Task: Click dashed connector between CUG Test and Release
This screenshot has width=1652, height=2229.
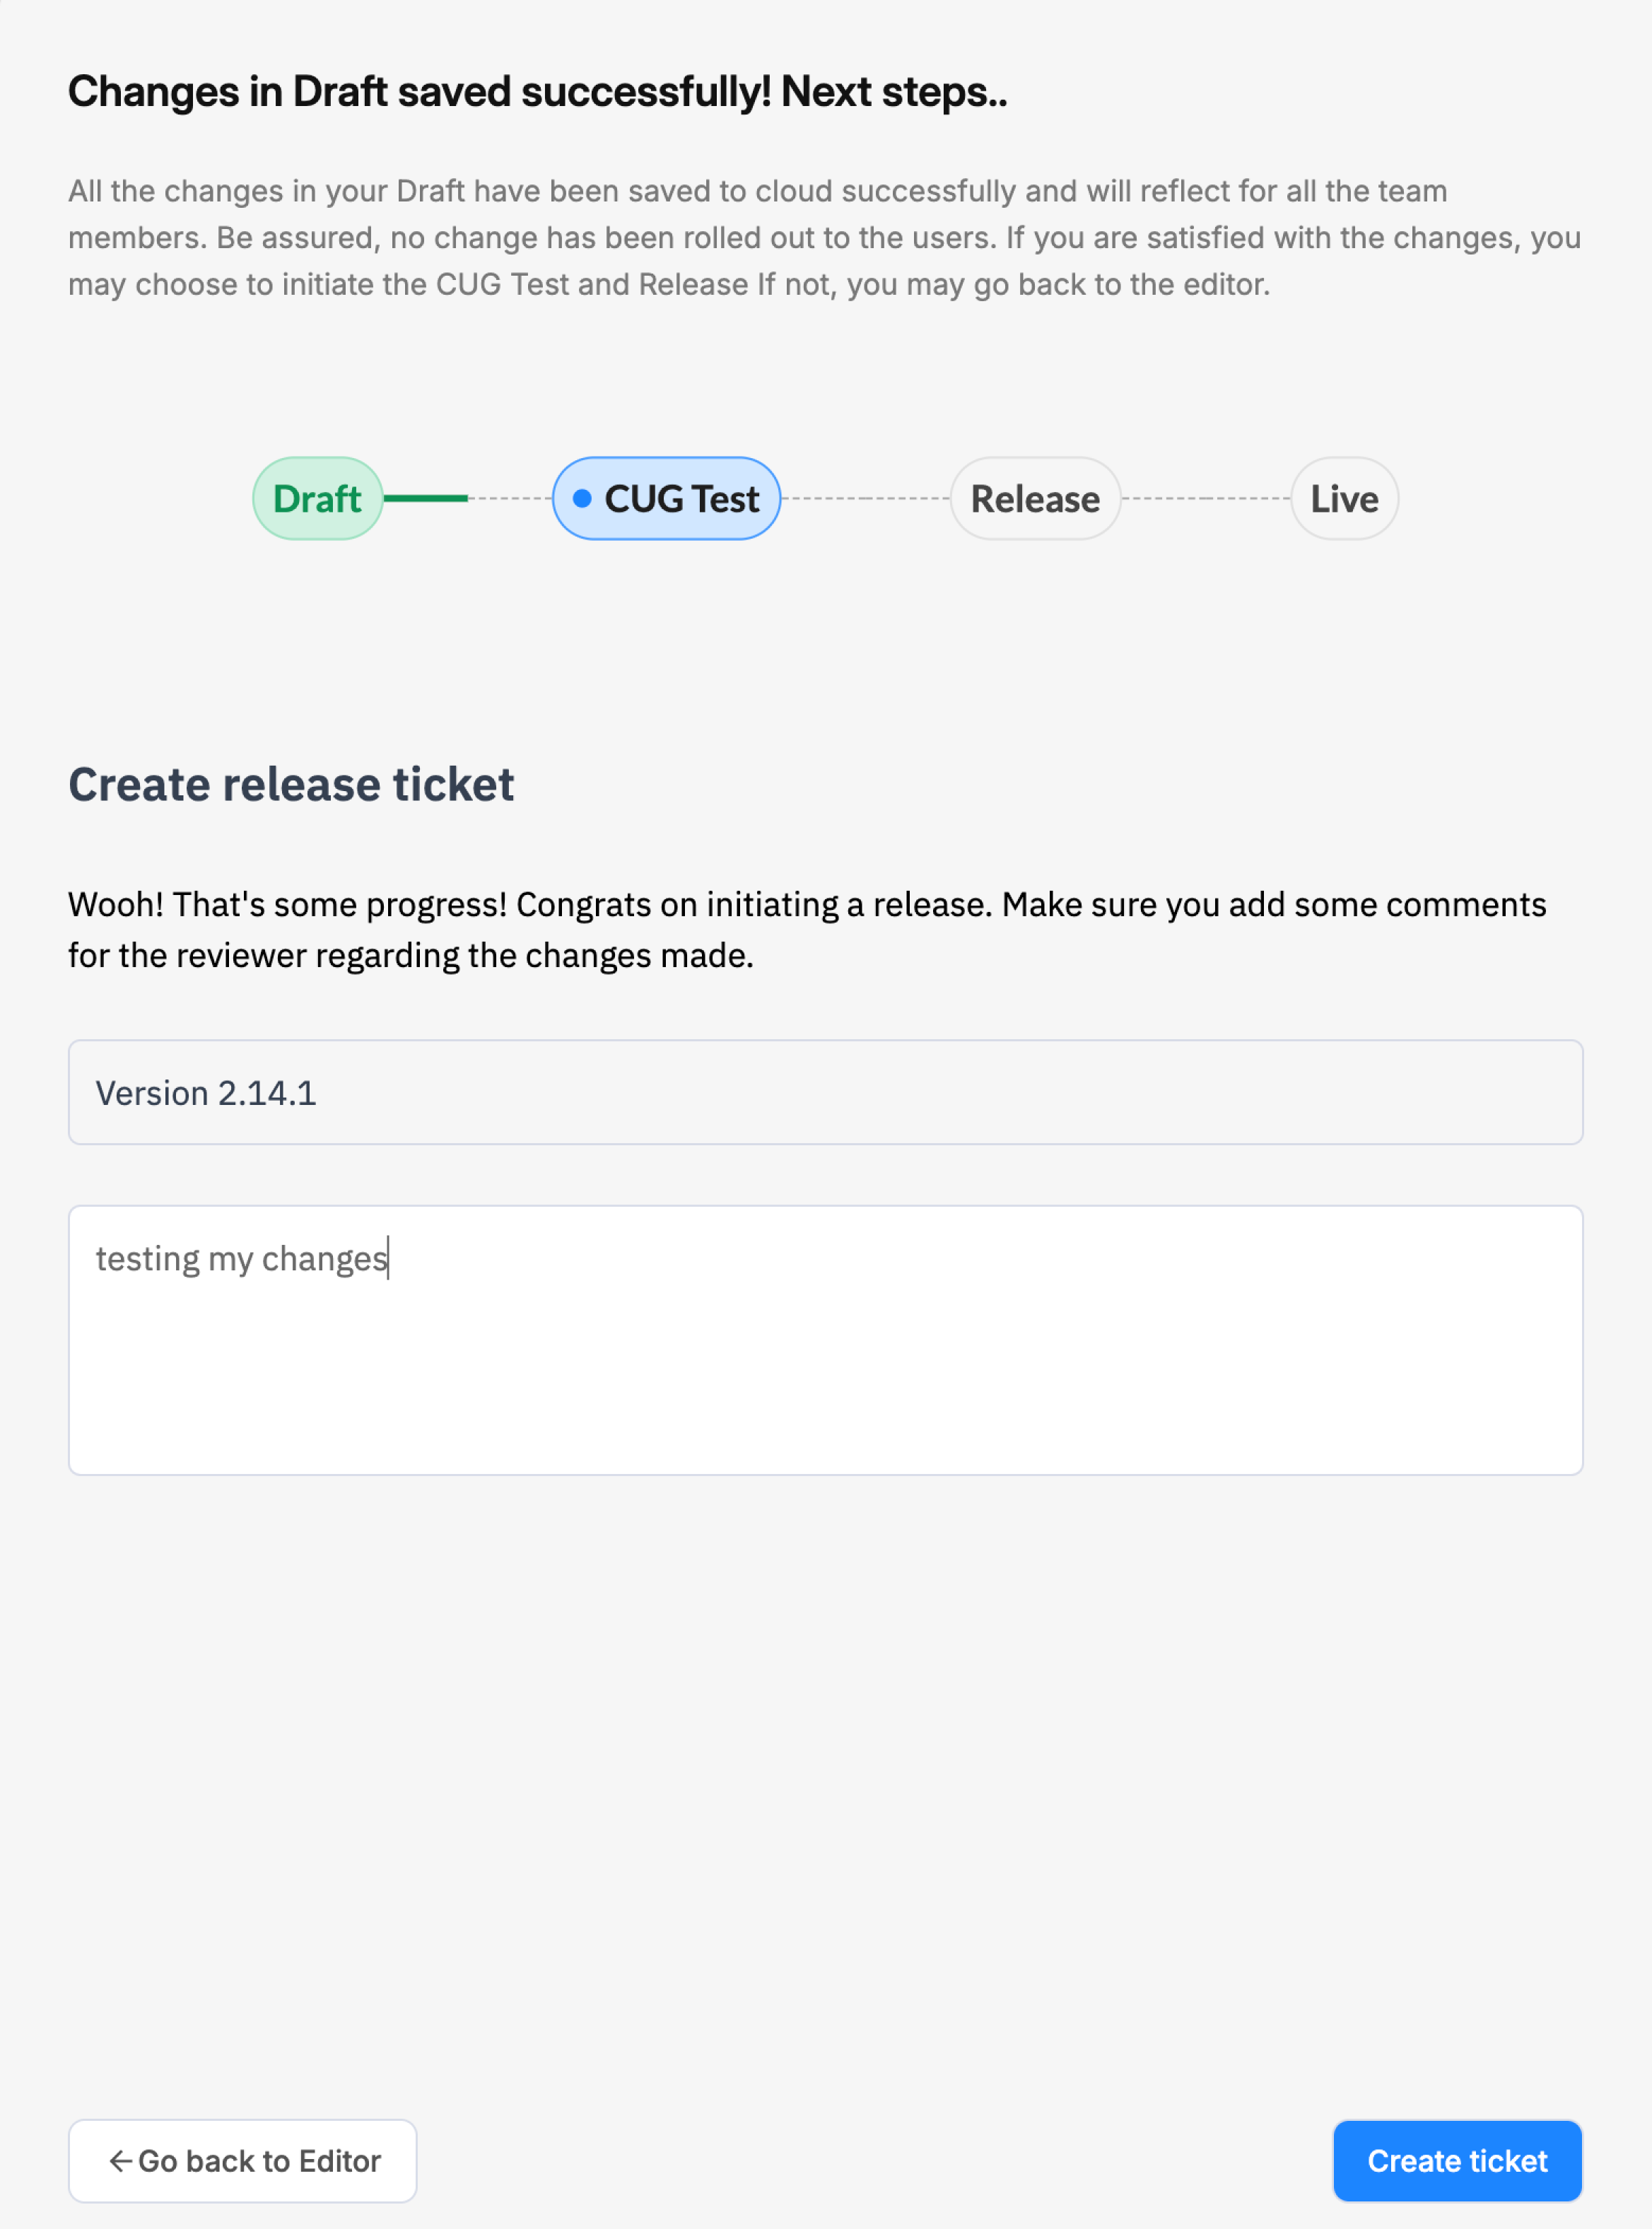Action: pos(865,498)
